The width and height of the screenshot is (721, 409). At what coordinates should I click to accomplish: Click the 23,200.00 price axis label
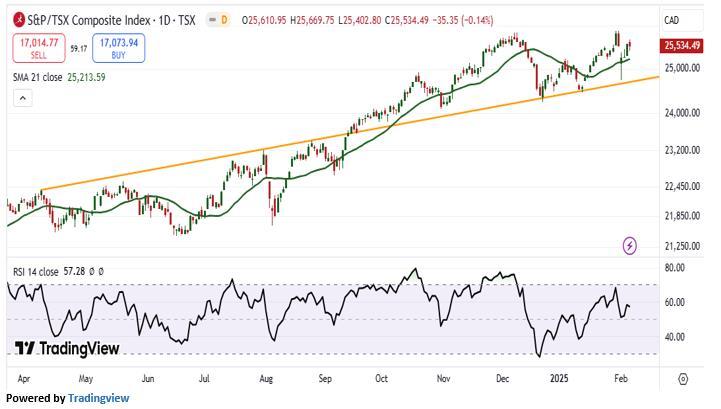coord(682,150)
